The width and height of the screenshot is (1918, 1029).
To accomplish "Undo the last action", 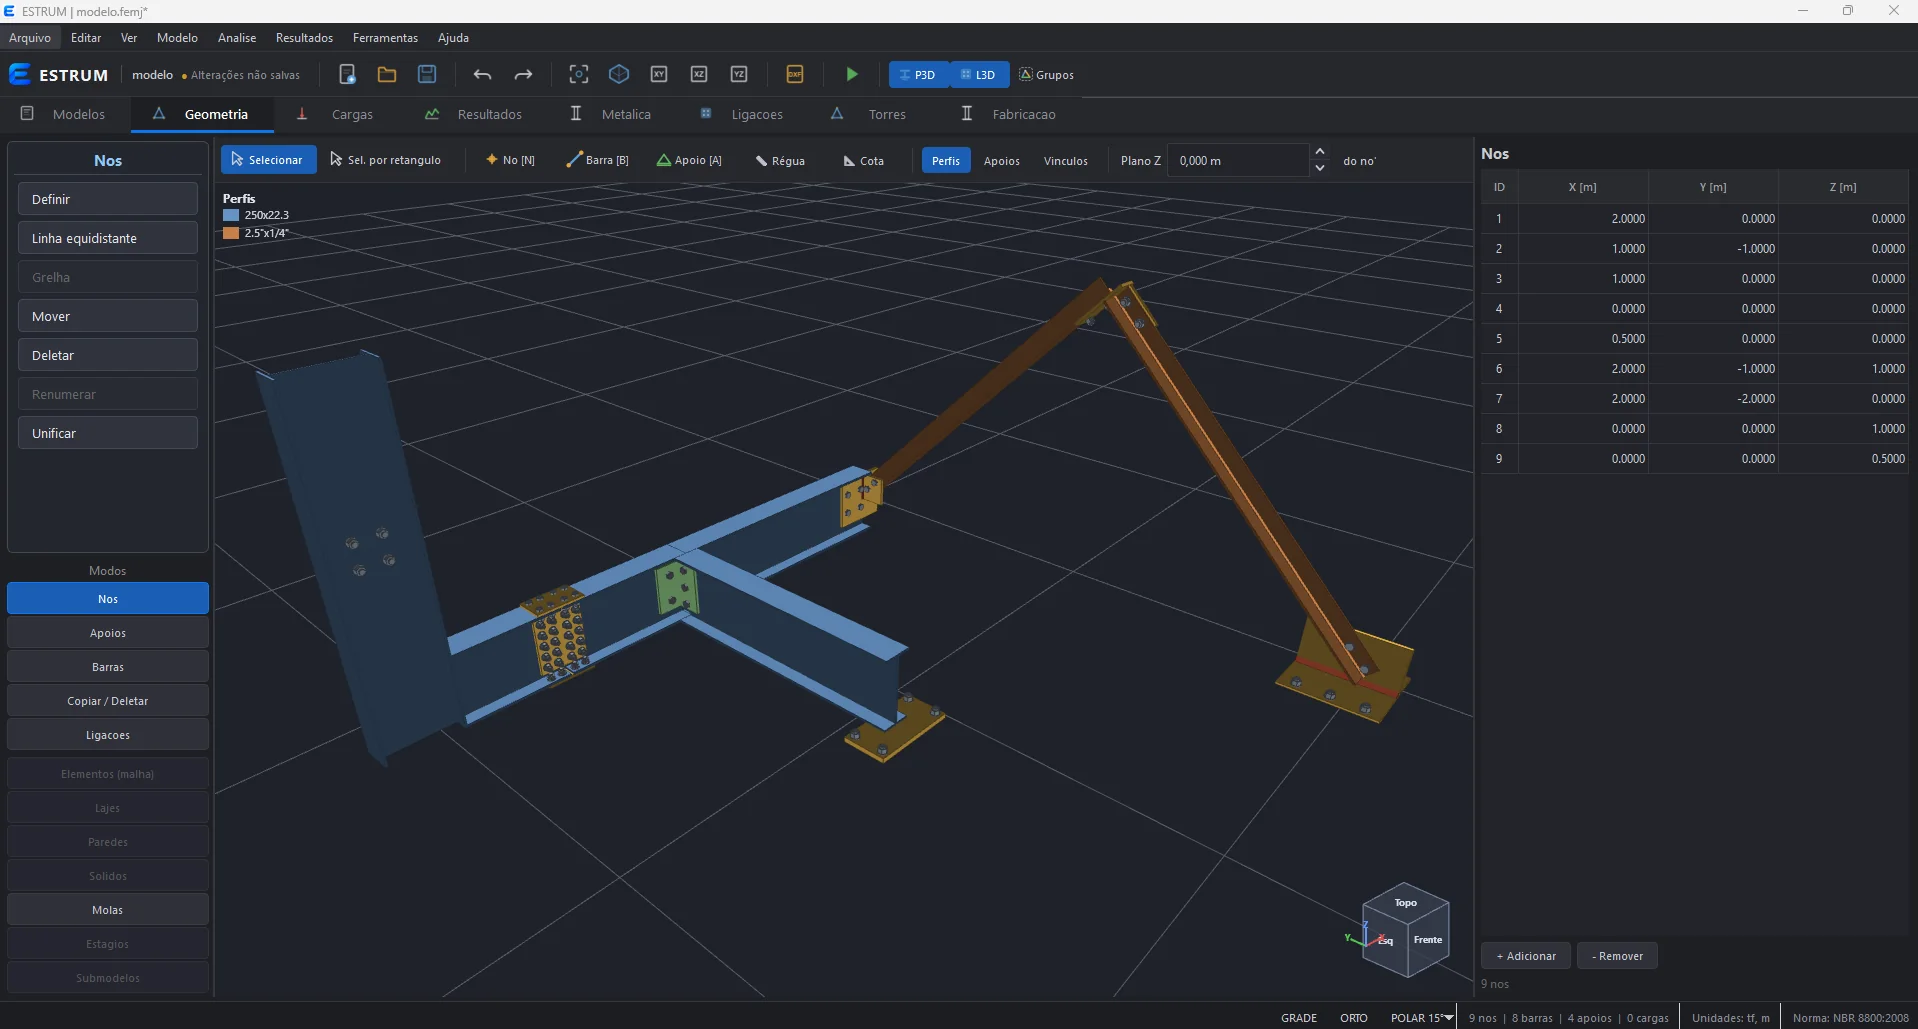I will coord(483,74).
